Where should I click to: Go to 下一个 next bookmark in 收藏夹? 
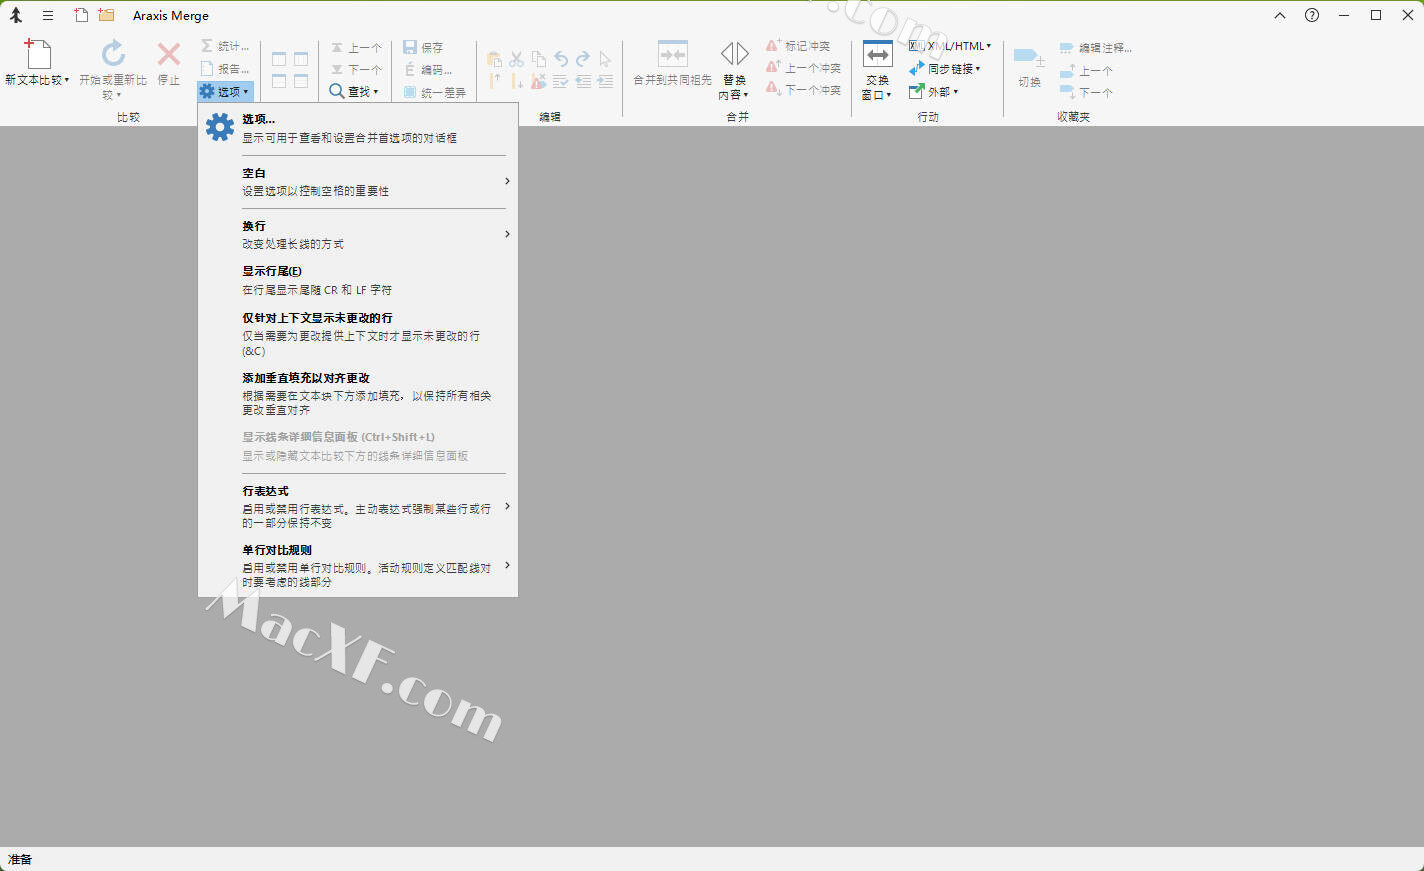click(1086, 93)
